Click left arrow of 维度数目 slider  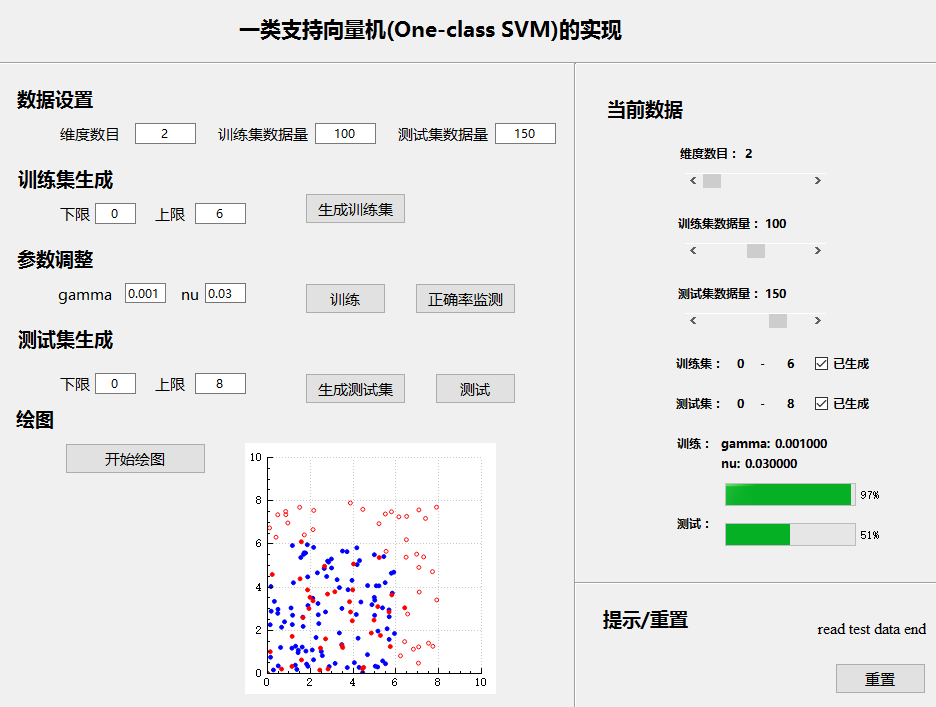[x=693, y=181]
